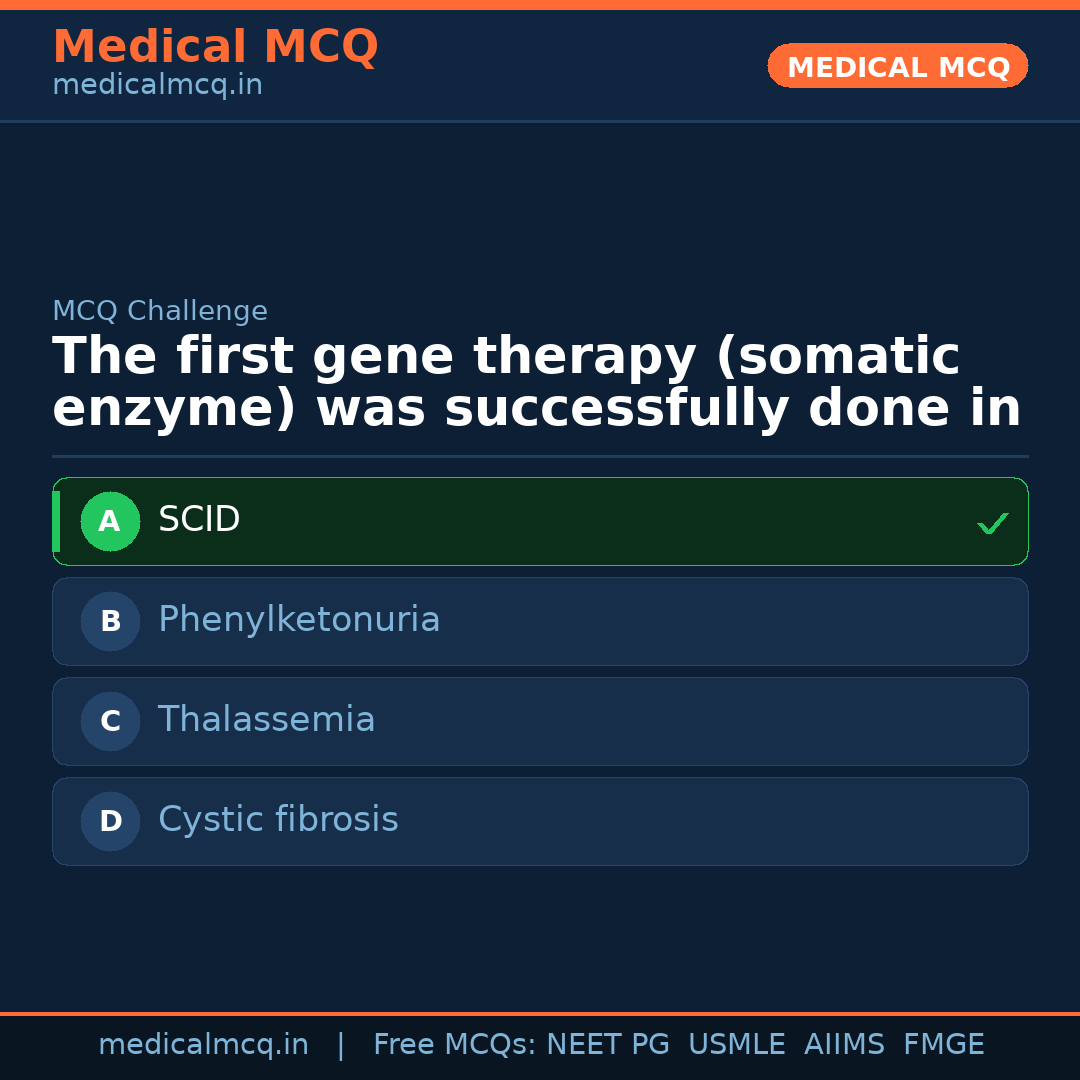
Task: Select the SCID answer text
Action: 199,520
